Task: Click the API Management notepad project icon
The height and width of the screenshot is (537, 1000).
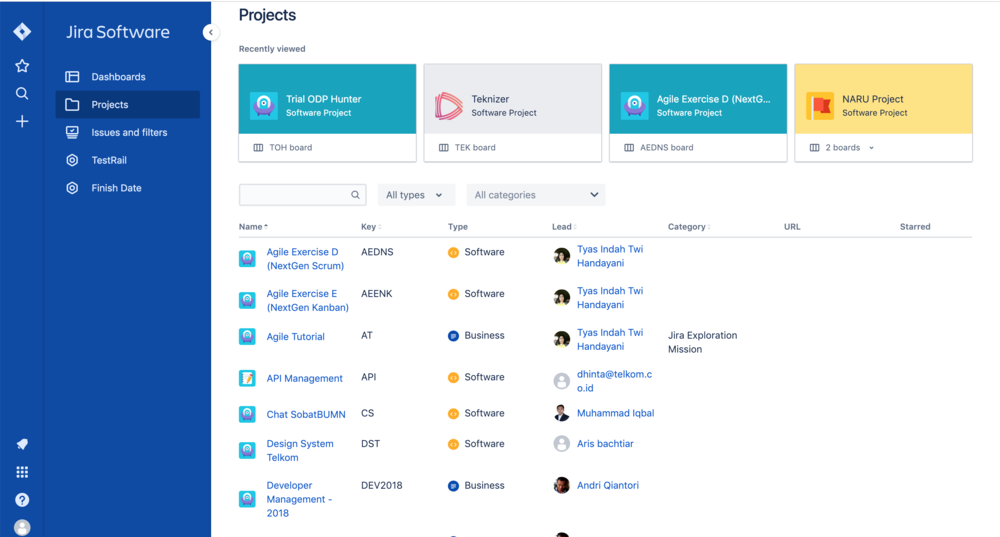Action: pyautogui.click(x=247, y=378)
